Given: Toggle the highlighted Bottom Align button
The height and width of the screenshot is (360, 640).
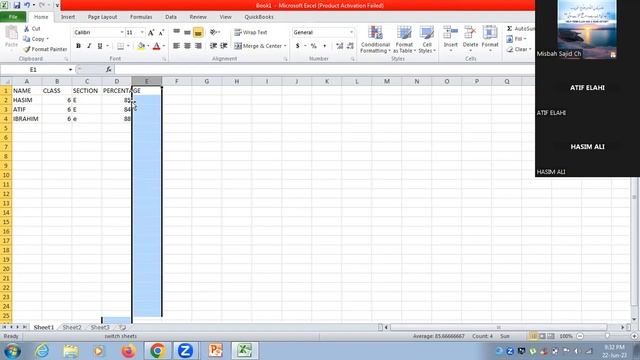Looking at the screenshot, I should tap(198, 32).
